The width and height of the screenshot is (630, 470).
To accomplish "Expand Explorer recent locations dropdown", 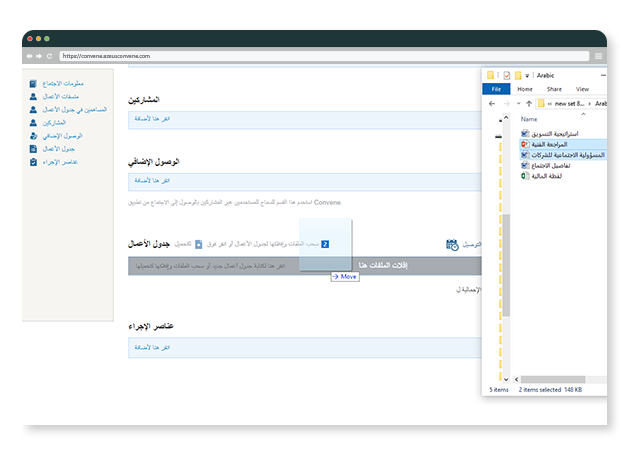I will pos(518,104).
